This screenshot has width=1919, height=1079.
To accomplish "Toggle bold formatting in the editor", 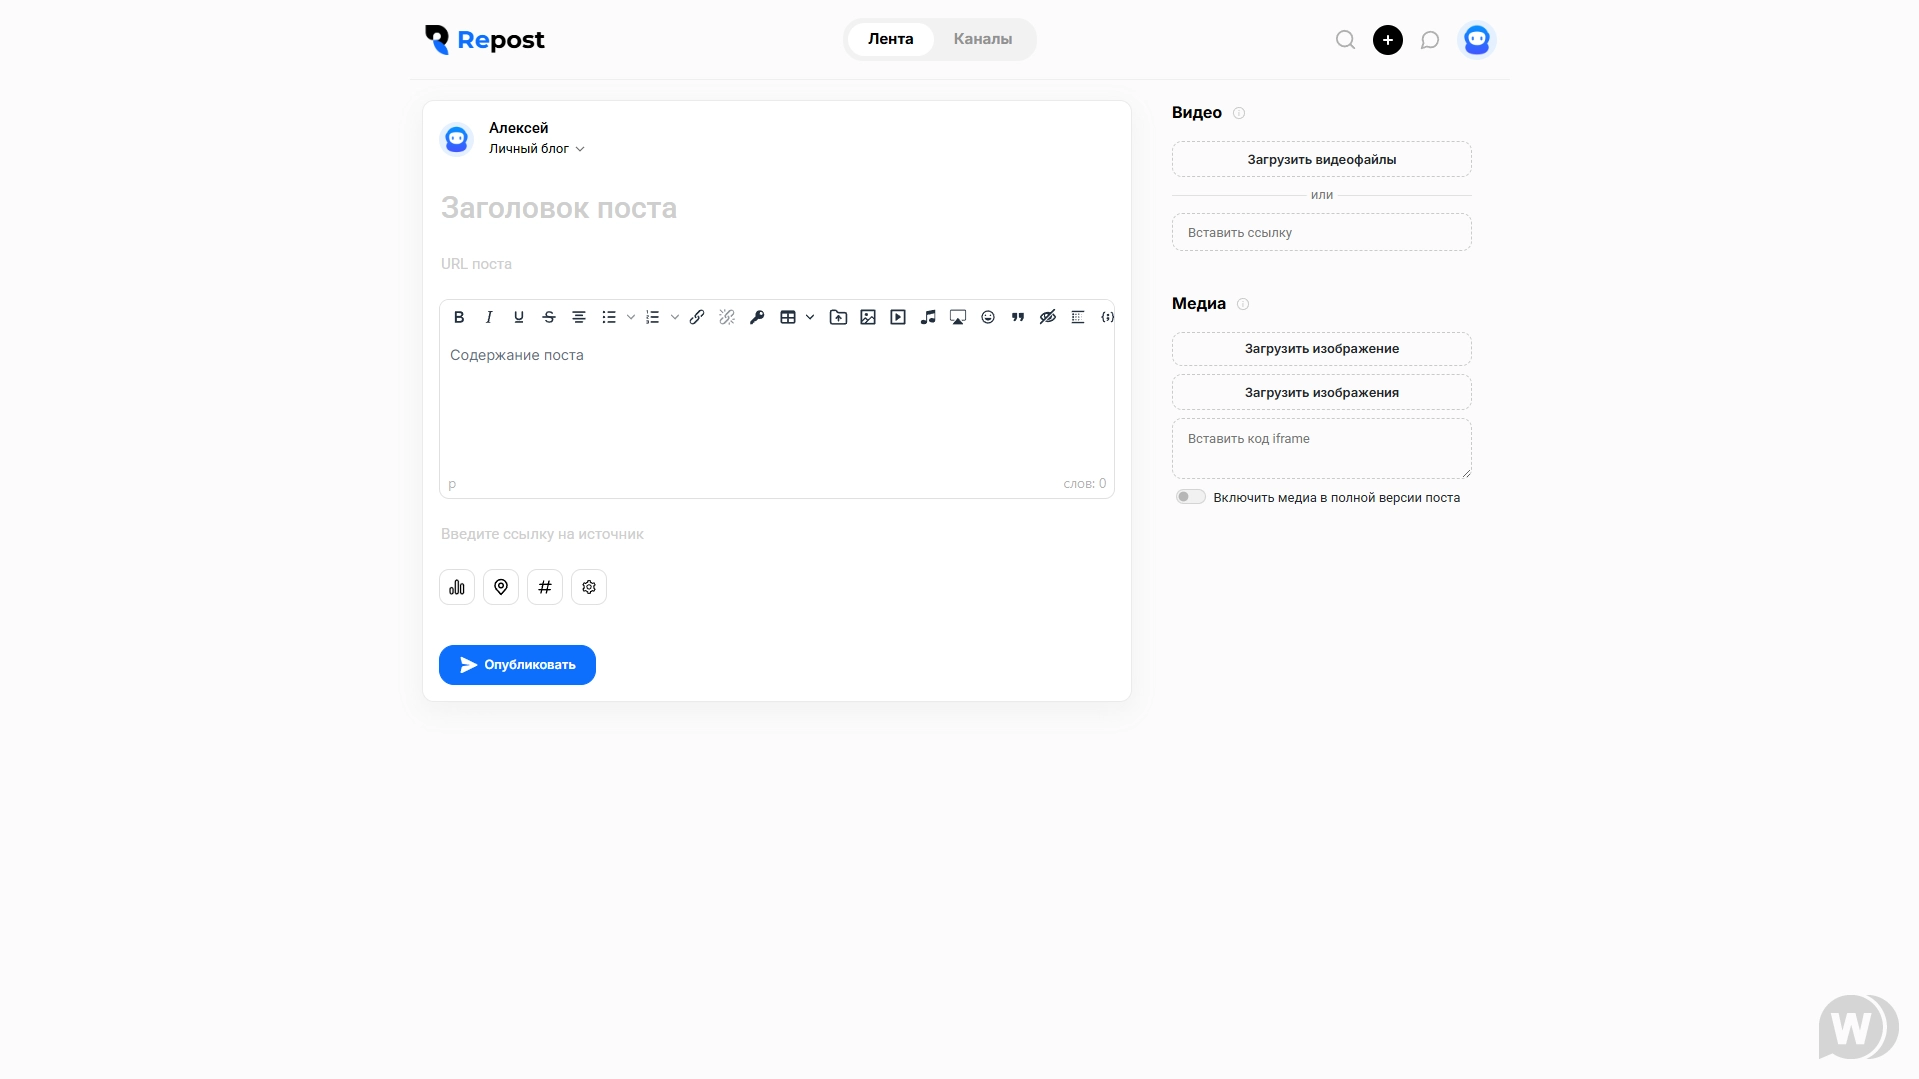I will pyautogui.click(x=459, y=317).
